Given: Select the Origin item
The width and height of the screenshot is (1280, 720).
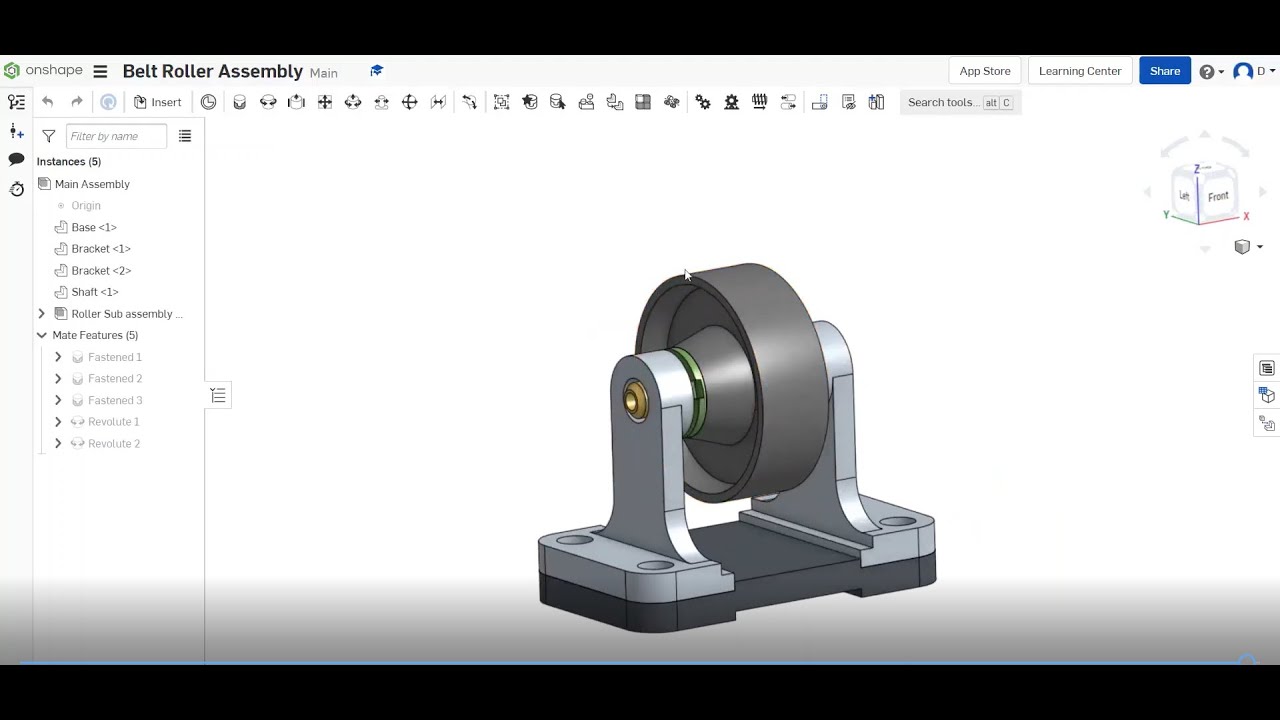Looking at the screenshot, I should point(86,206).
